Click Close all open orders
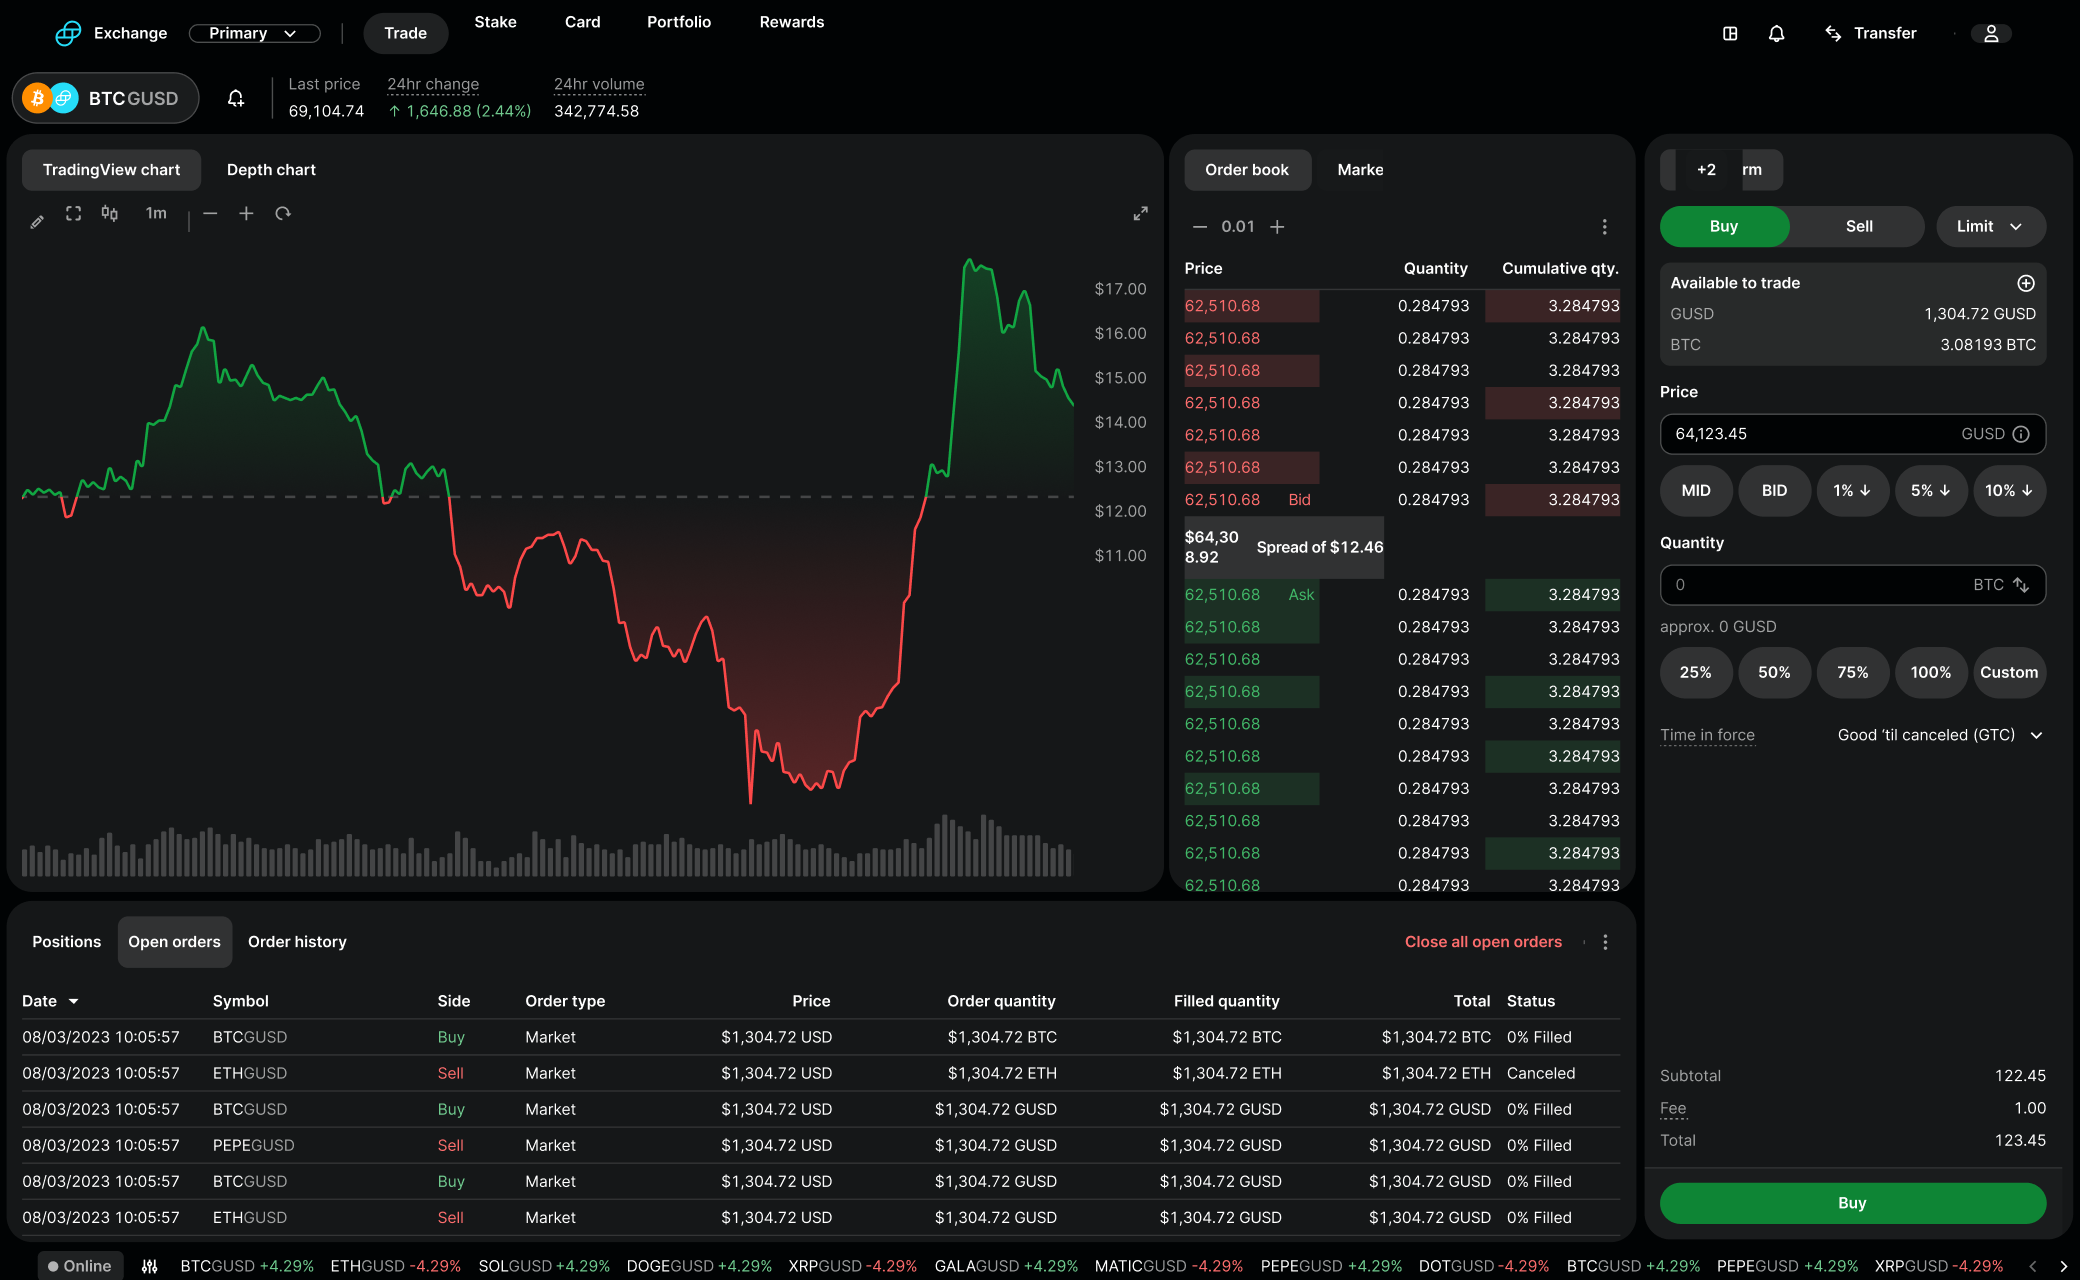 (1483, 942)
